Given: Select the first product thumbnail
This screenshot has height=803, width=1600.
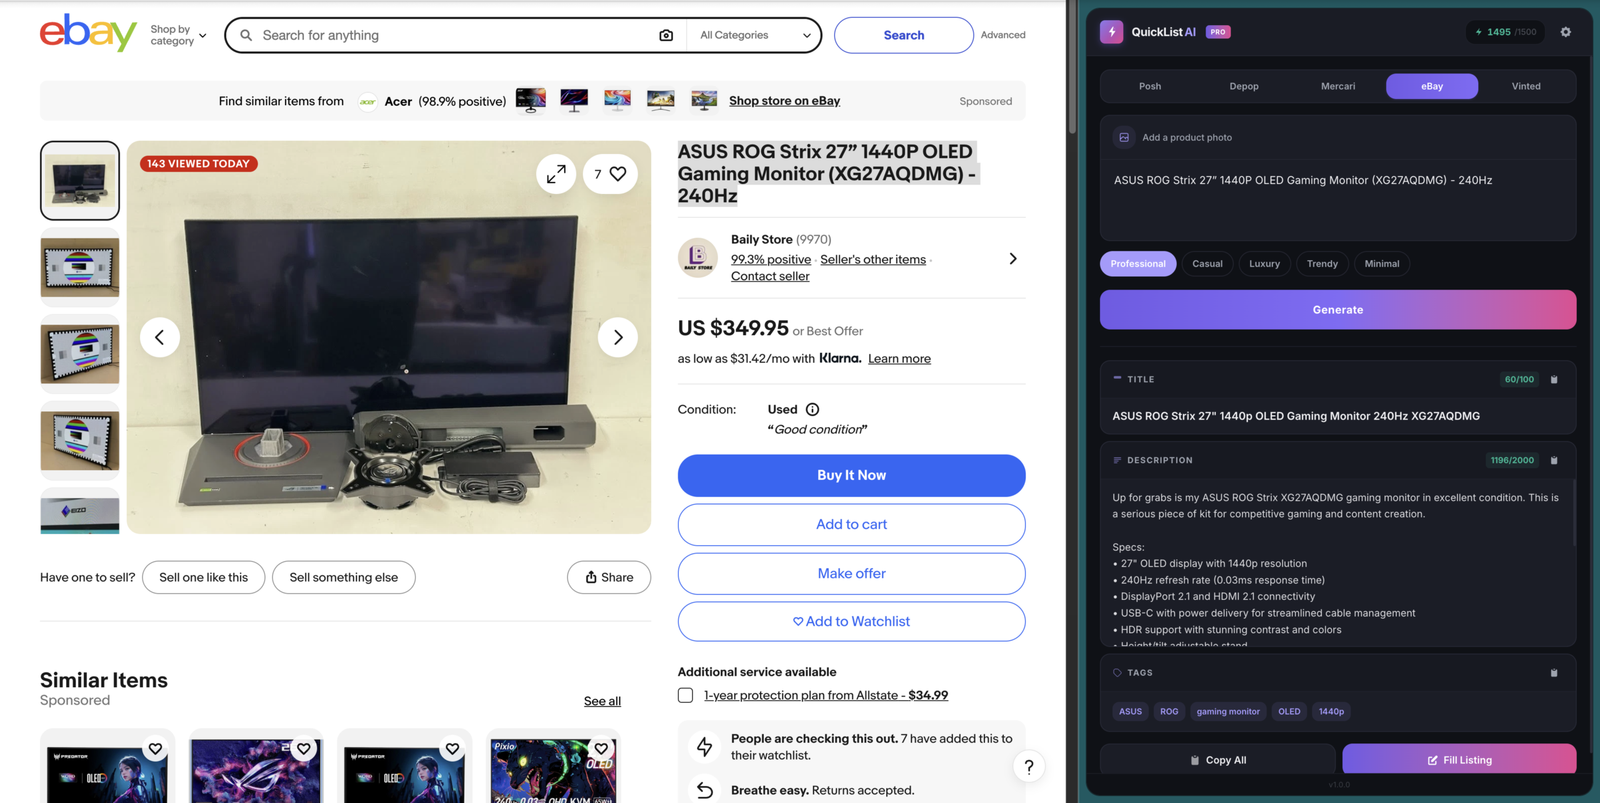Looking at the screenshot, I should pos(80,180).
